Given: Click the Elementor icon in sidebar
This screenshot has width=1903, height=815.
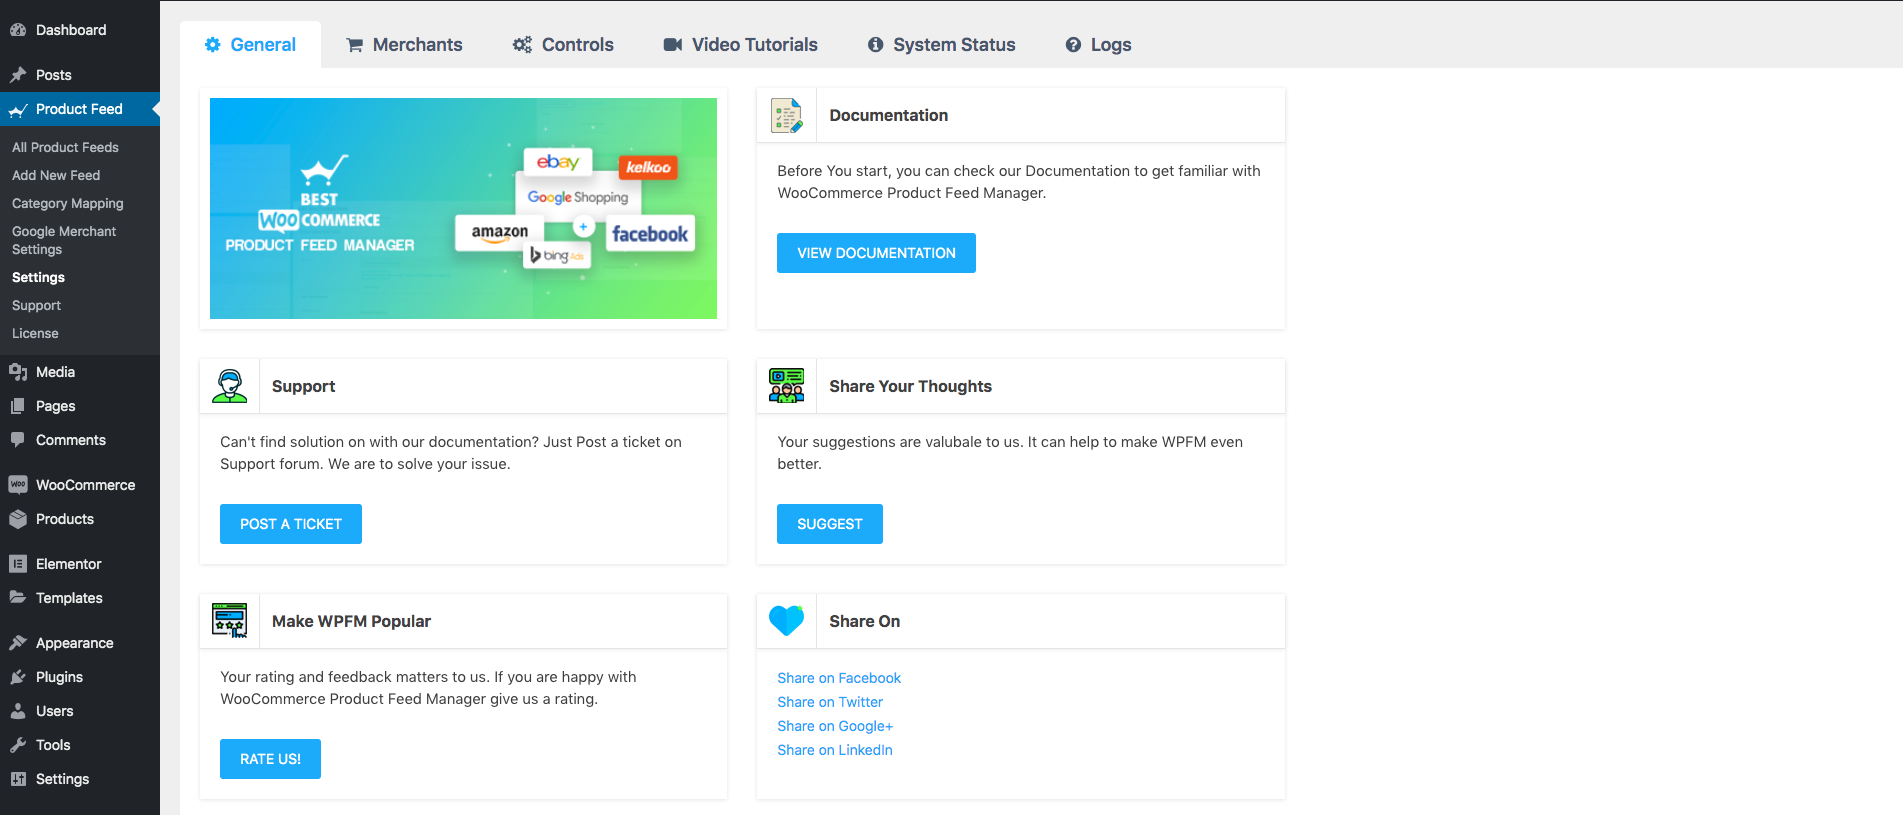Looking at the screenshot, I should pos(18,564).
